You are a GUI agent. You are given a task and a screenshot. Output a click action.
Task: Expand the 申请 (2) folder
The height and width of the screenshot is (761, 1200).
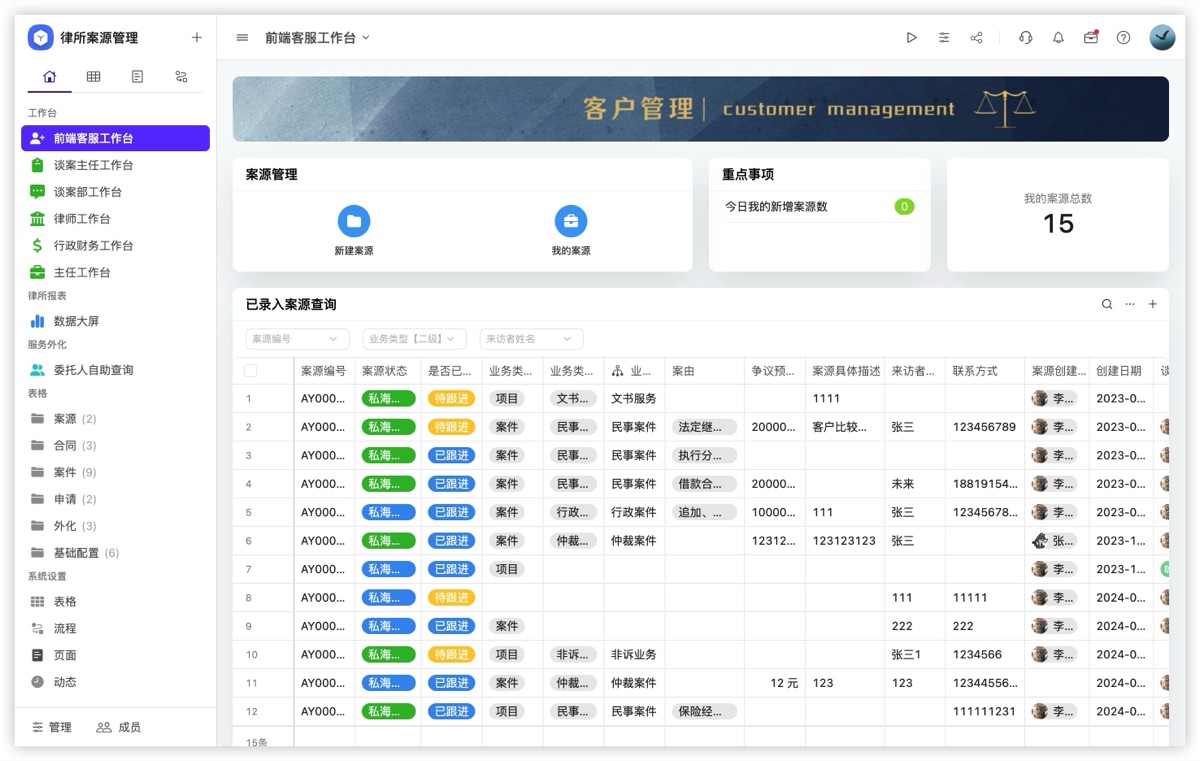(115, 499)
